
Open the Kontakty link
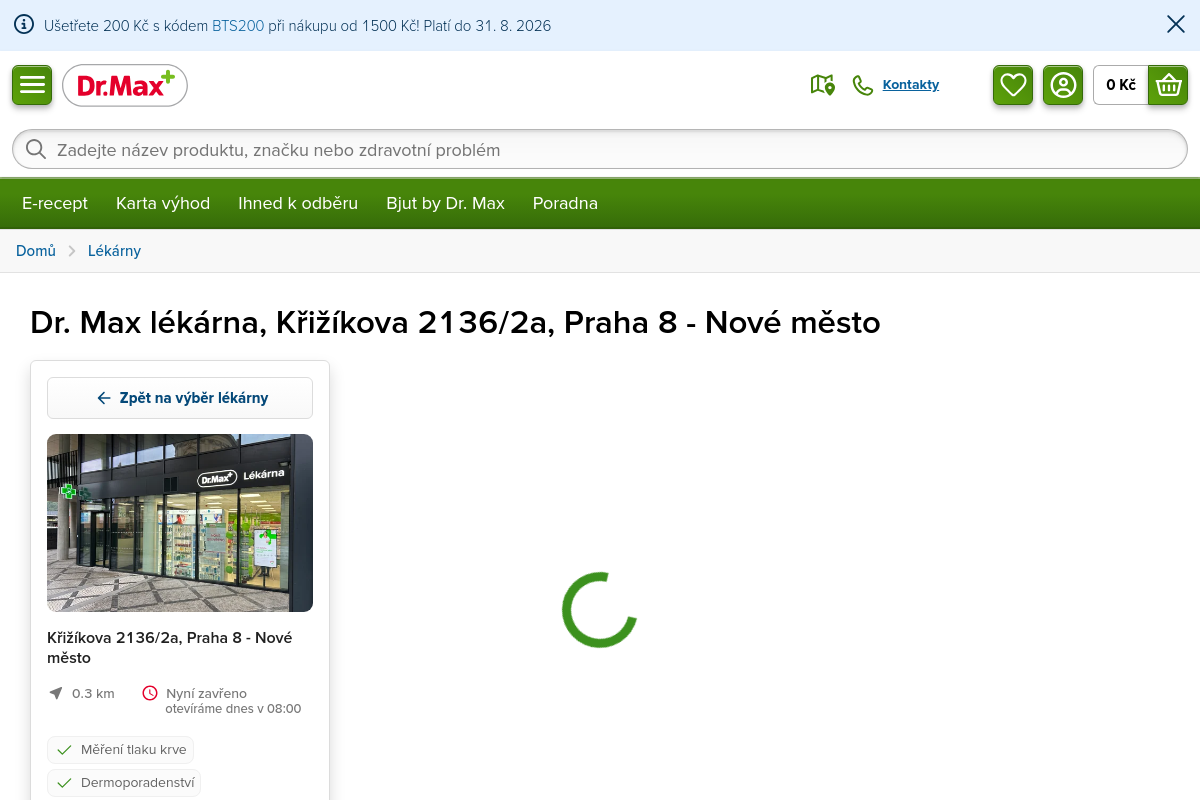[911, 85]
